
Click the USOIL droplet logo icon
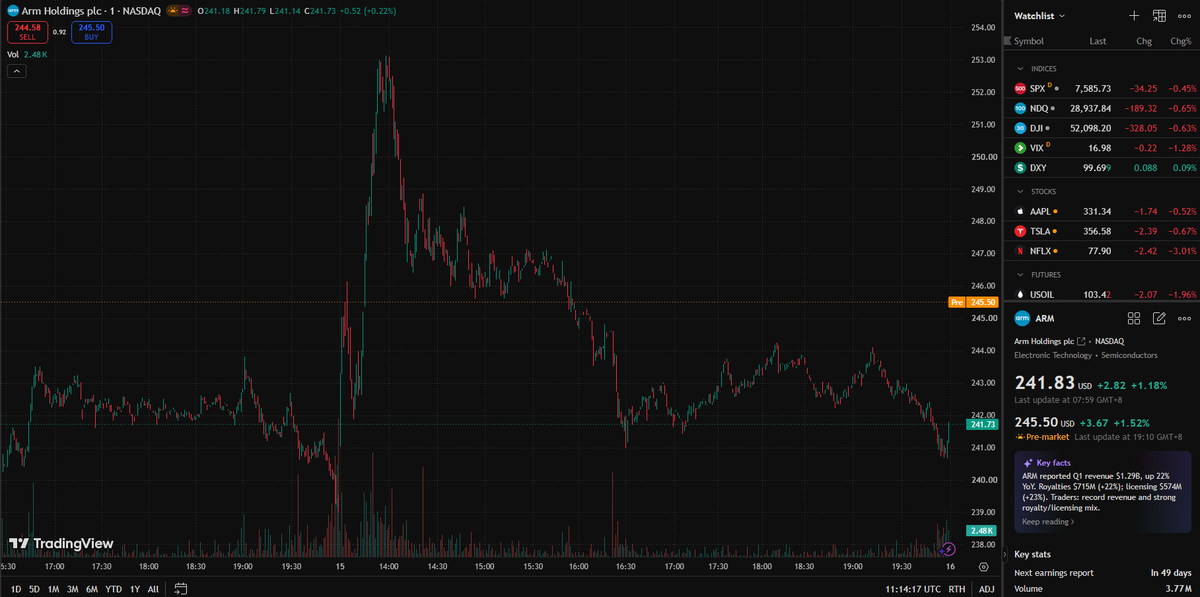[1020, 294]
